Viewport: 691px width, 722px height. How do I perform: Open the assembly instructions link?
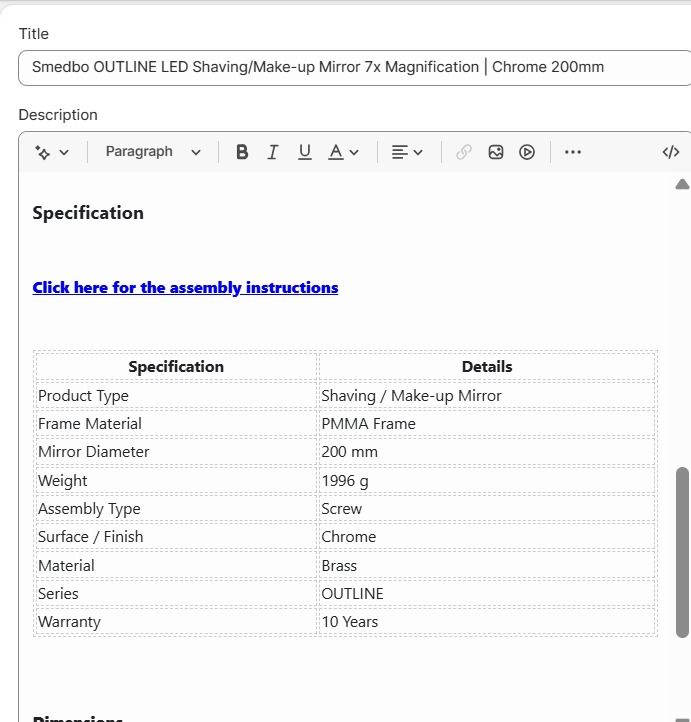click(185, 288)
